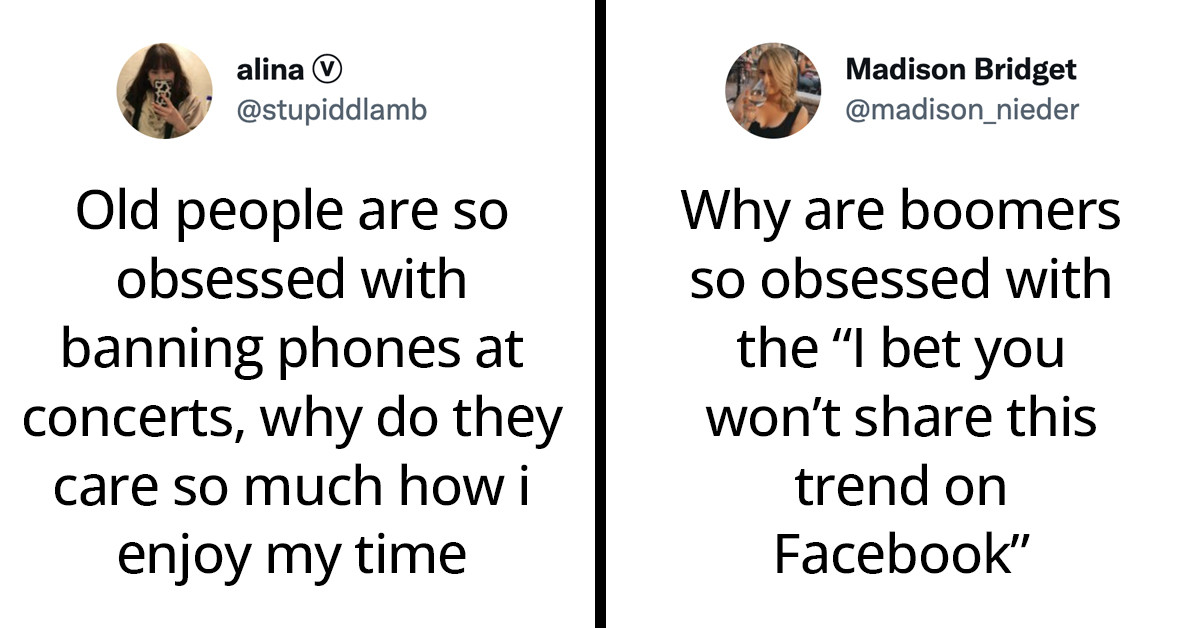Click the "care so much how i" line
This screenshot has width=1200, height=628.
[292, 487]
